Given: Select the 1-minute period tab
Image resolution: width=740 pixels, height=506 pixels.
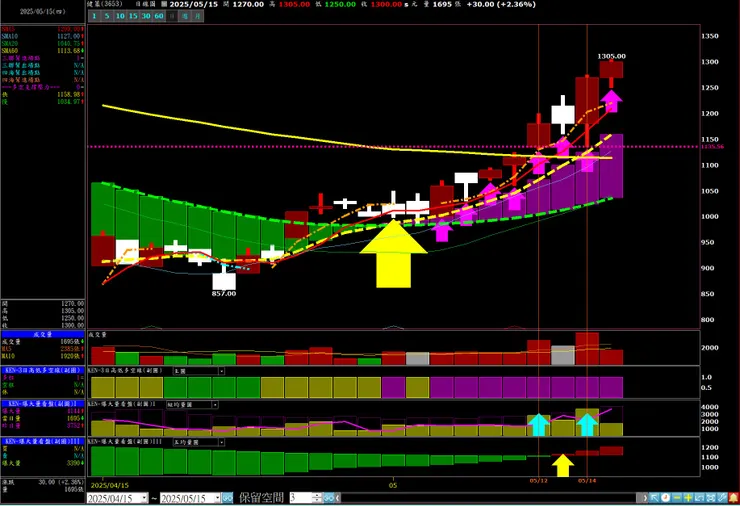Looking at the screenshot, I should click(x=94, y=16).
